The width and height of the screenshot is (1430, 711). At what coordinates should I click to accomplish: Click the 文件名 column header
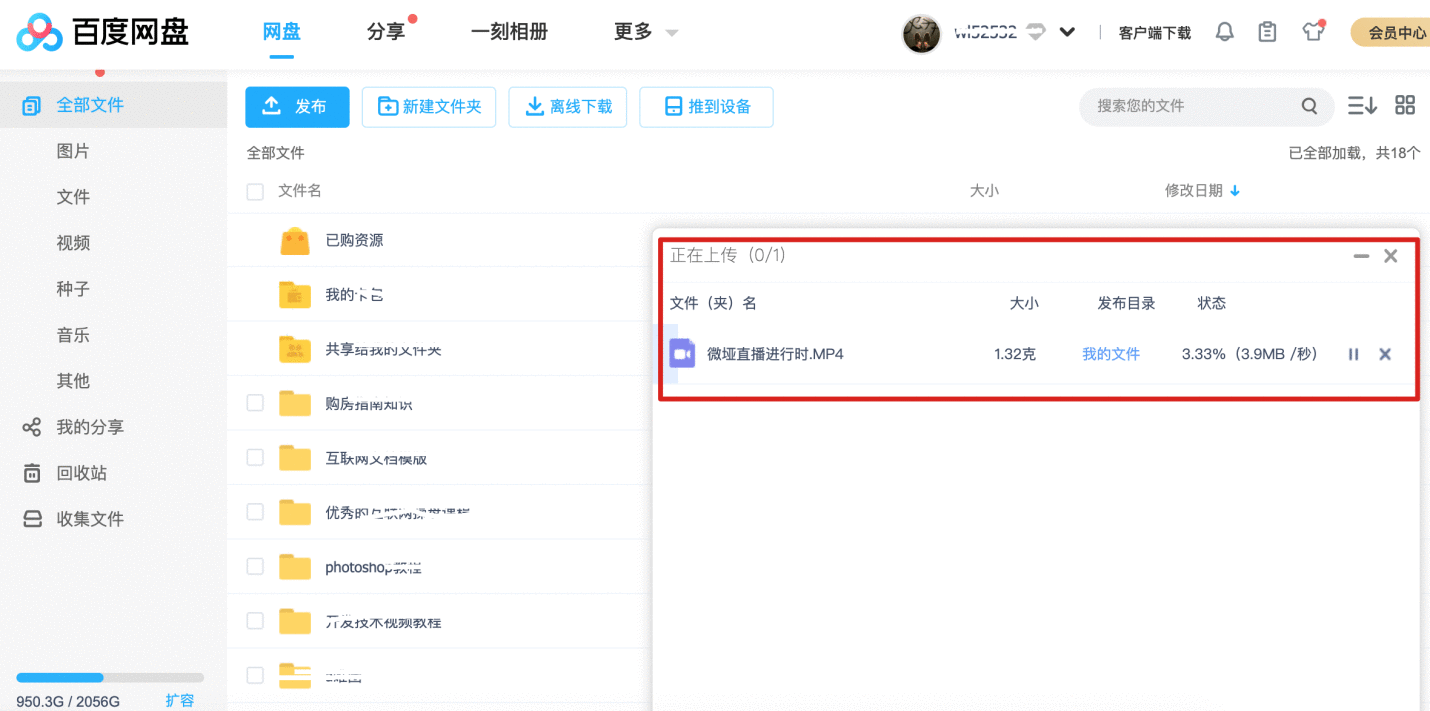(x=300, y=190)
